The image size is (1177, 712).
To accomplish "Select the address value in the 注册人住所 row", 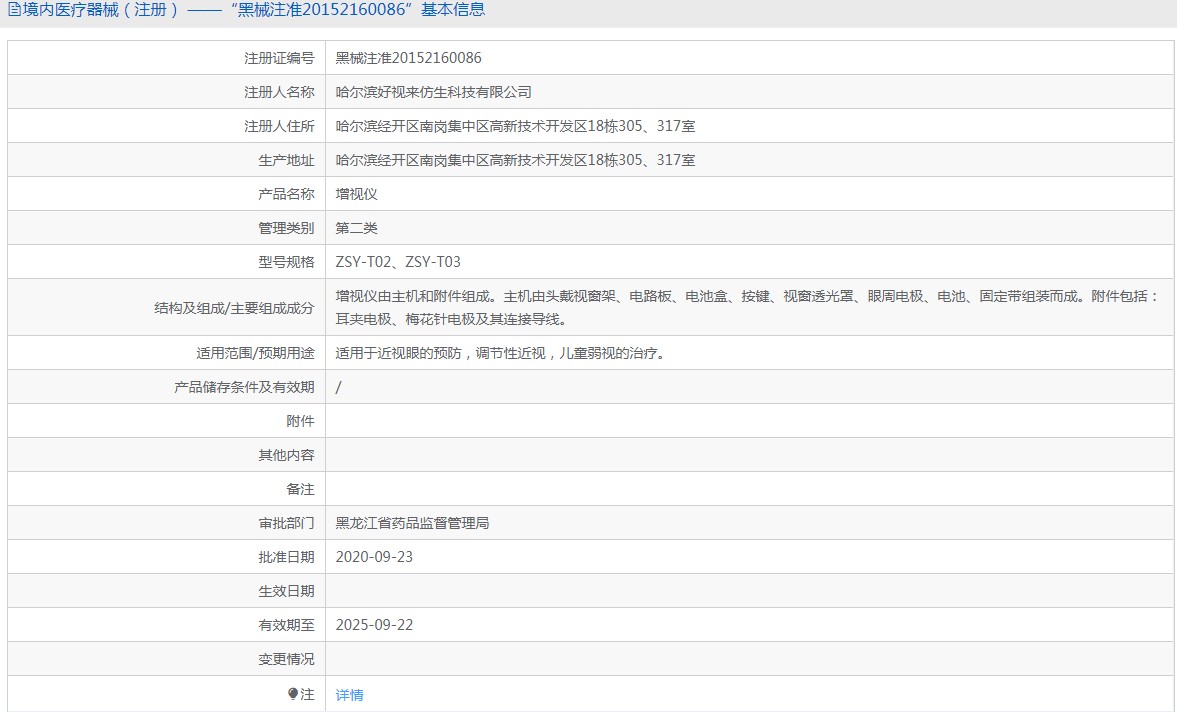I will pyautogui.click(x=515, y=126).
